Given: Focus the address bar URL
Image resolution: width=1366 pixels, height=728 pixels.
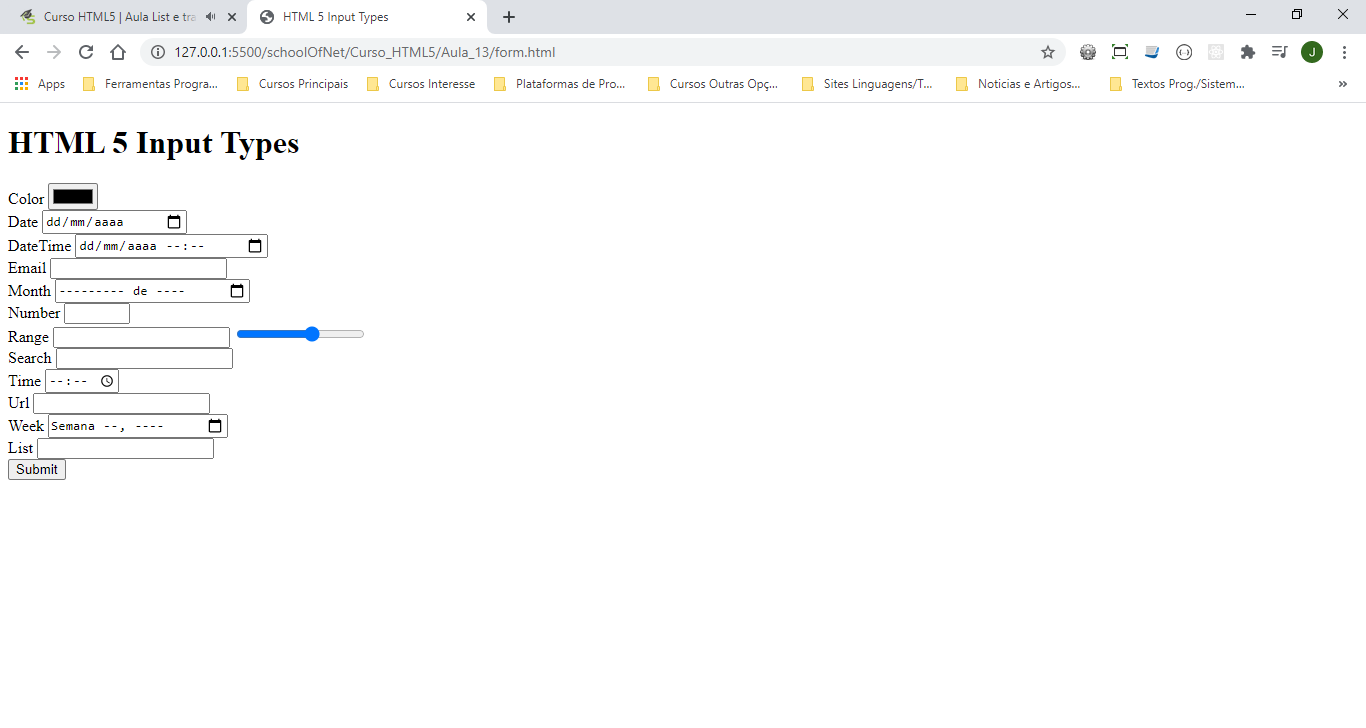Looking at the screenshot, I should click(x=364, y=52).
